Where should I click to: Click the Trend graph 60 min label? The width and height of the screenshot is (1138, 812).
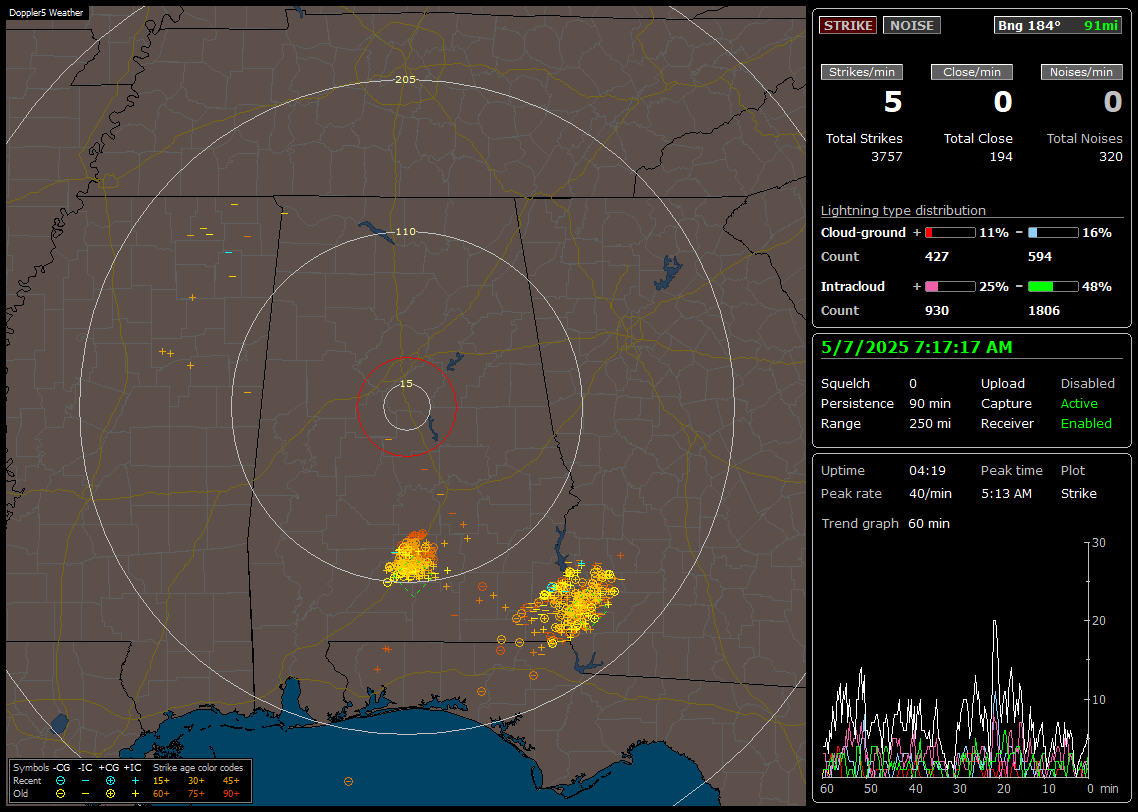coord(885,524)
